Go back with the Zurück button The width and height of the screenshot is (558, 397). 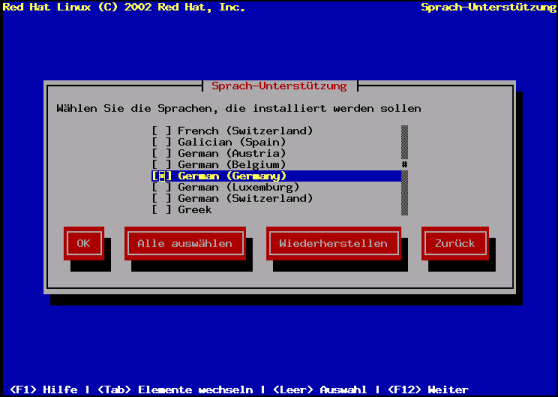(455, 243)
